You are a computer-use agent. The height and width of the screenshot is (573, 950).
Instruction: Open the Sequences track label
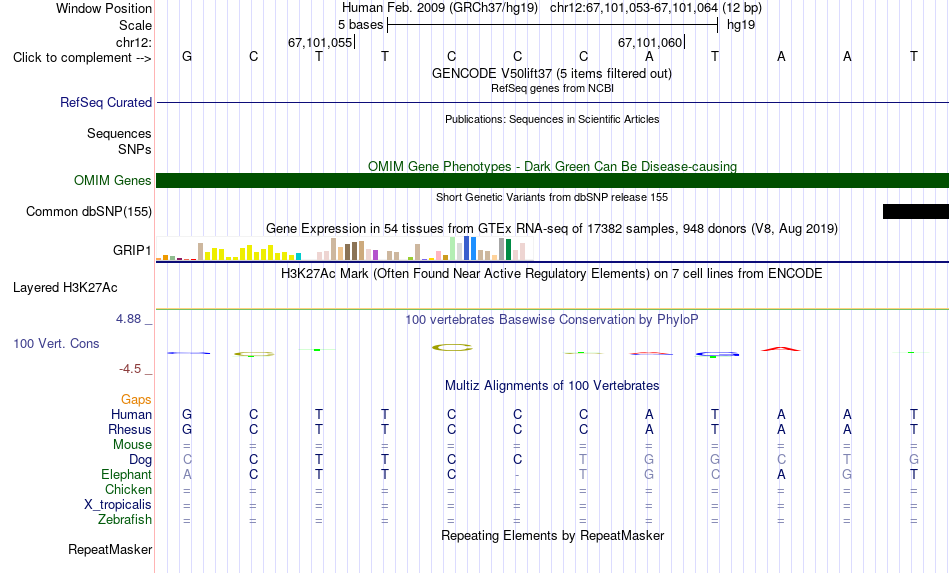pos(119,133)
